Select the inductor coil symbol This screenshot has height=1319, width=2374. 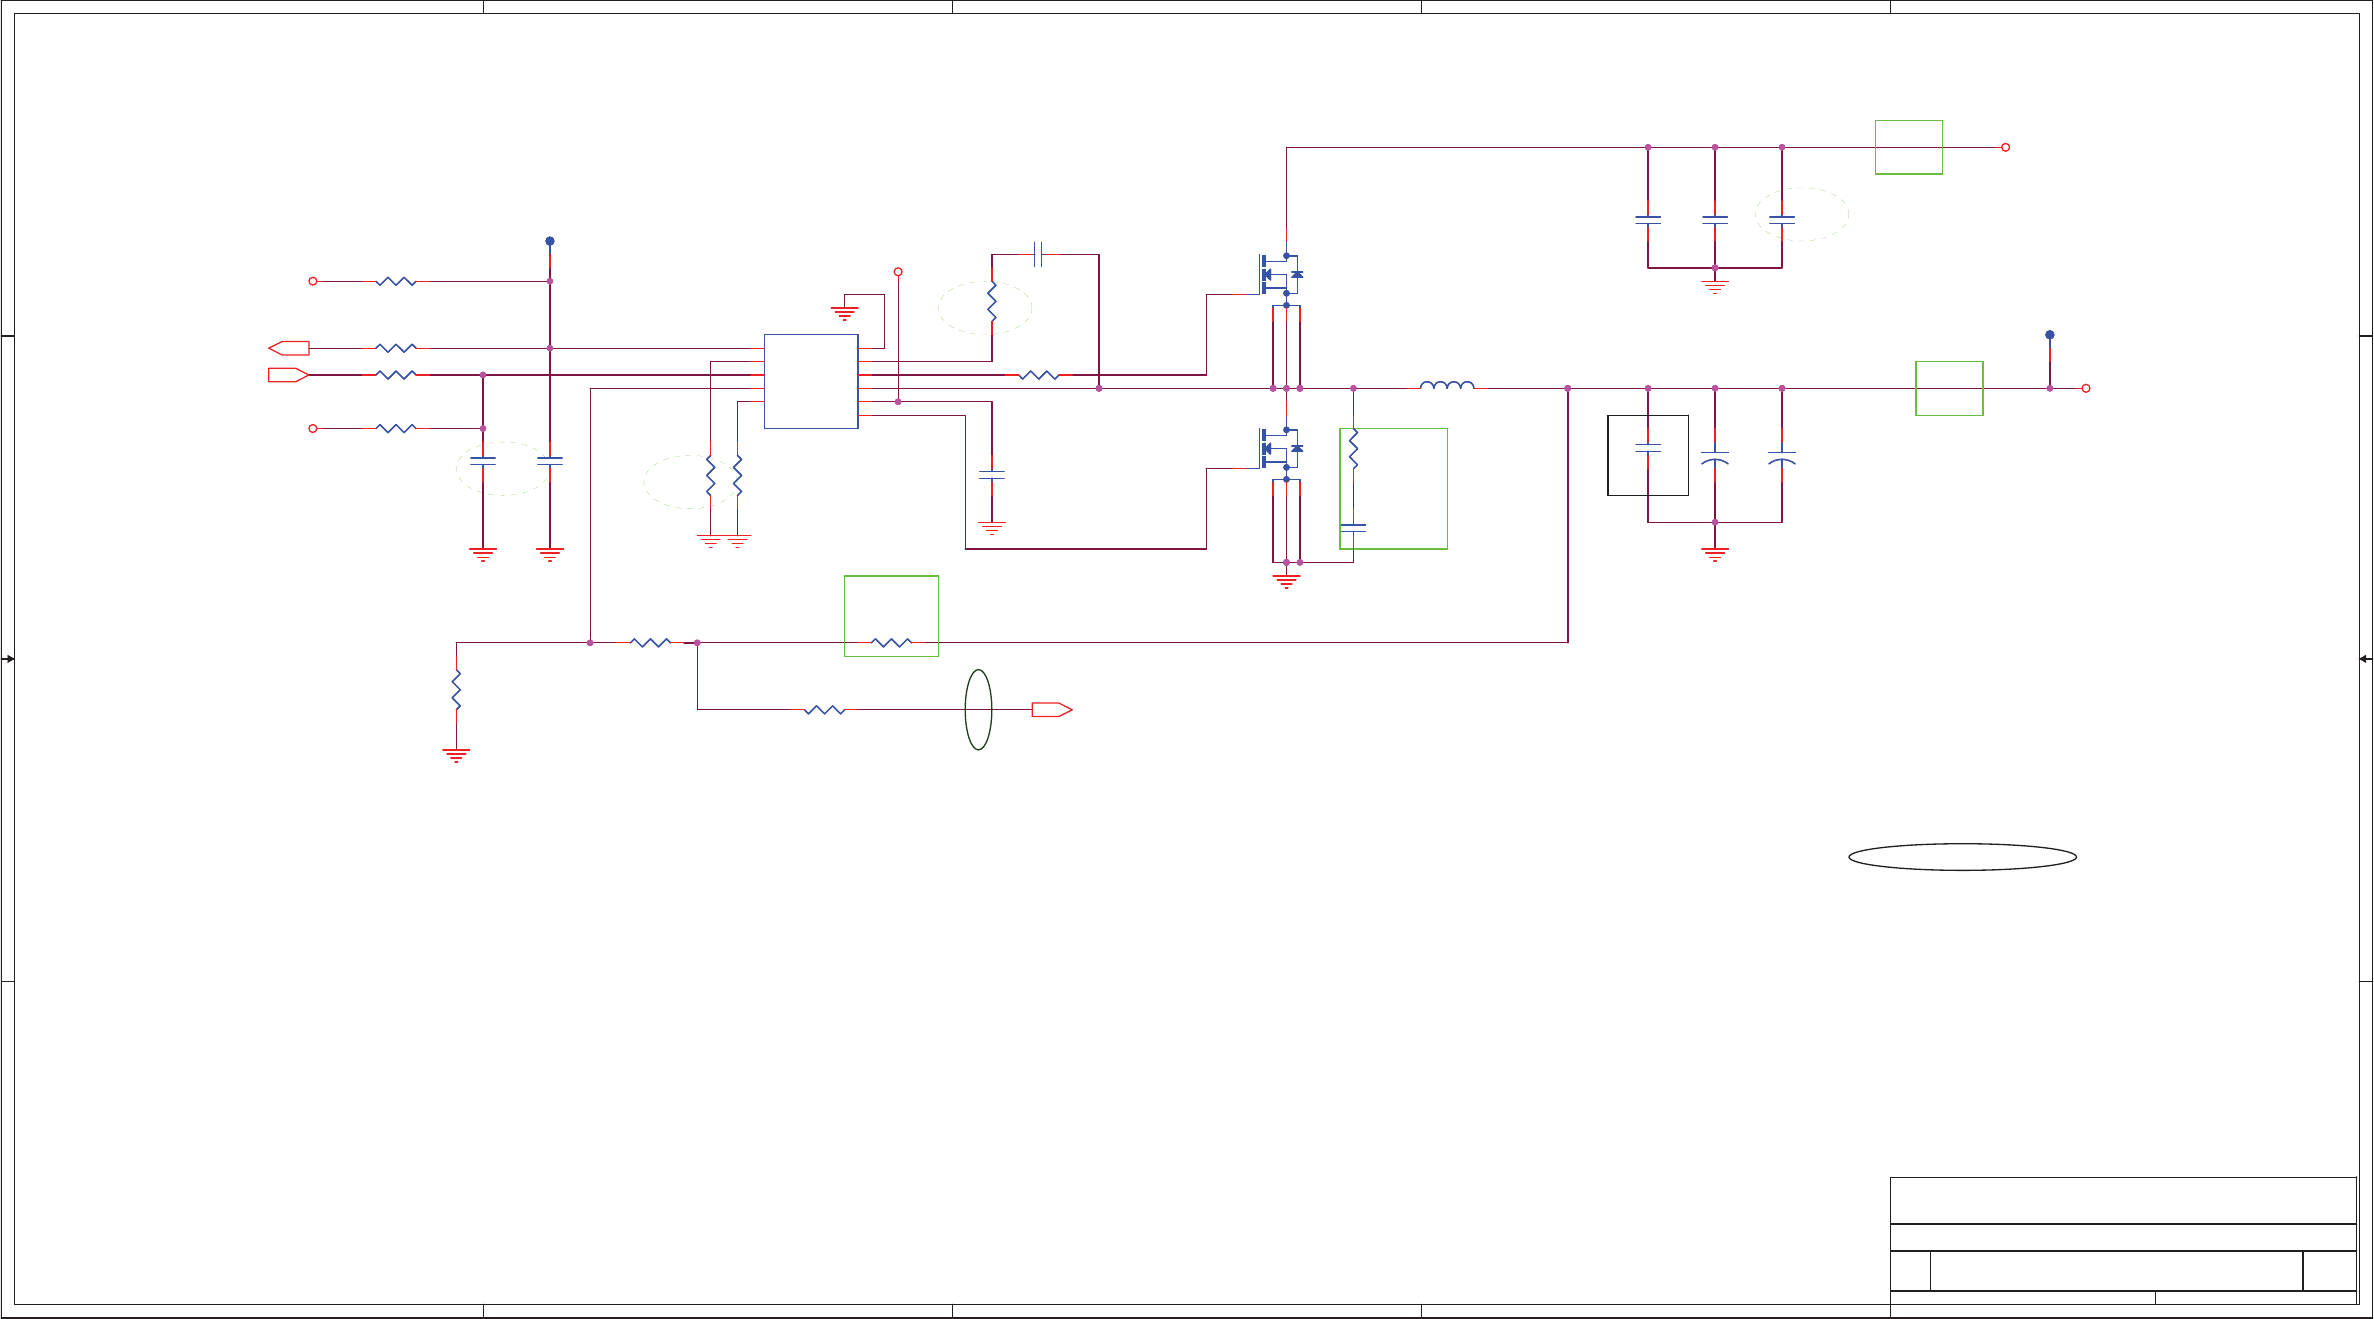point(1446,385)
